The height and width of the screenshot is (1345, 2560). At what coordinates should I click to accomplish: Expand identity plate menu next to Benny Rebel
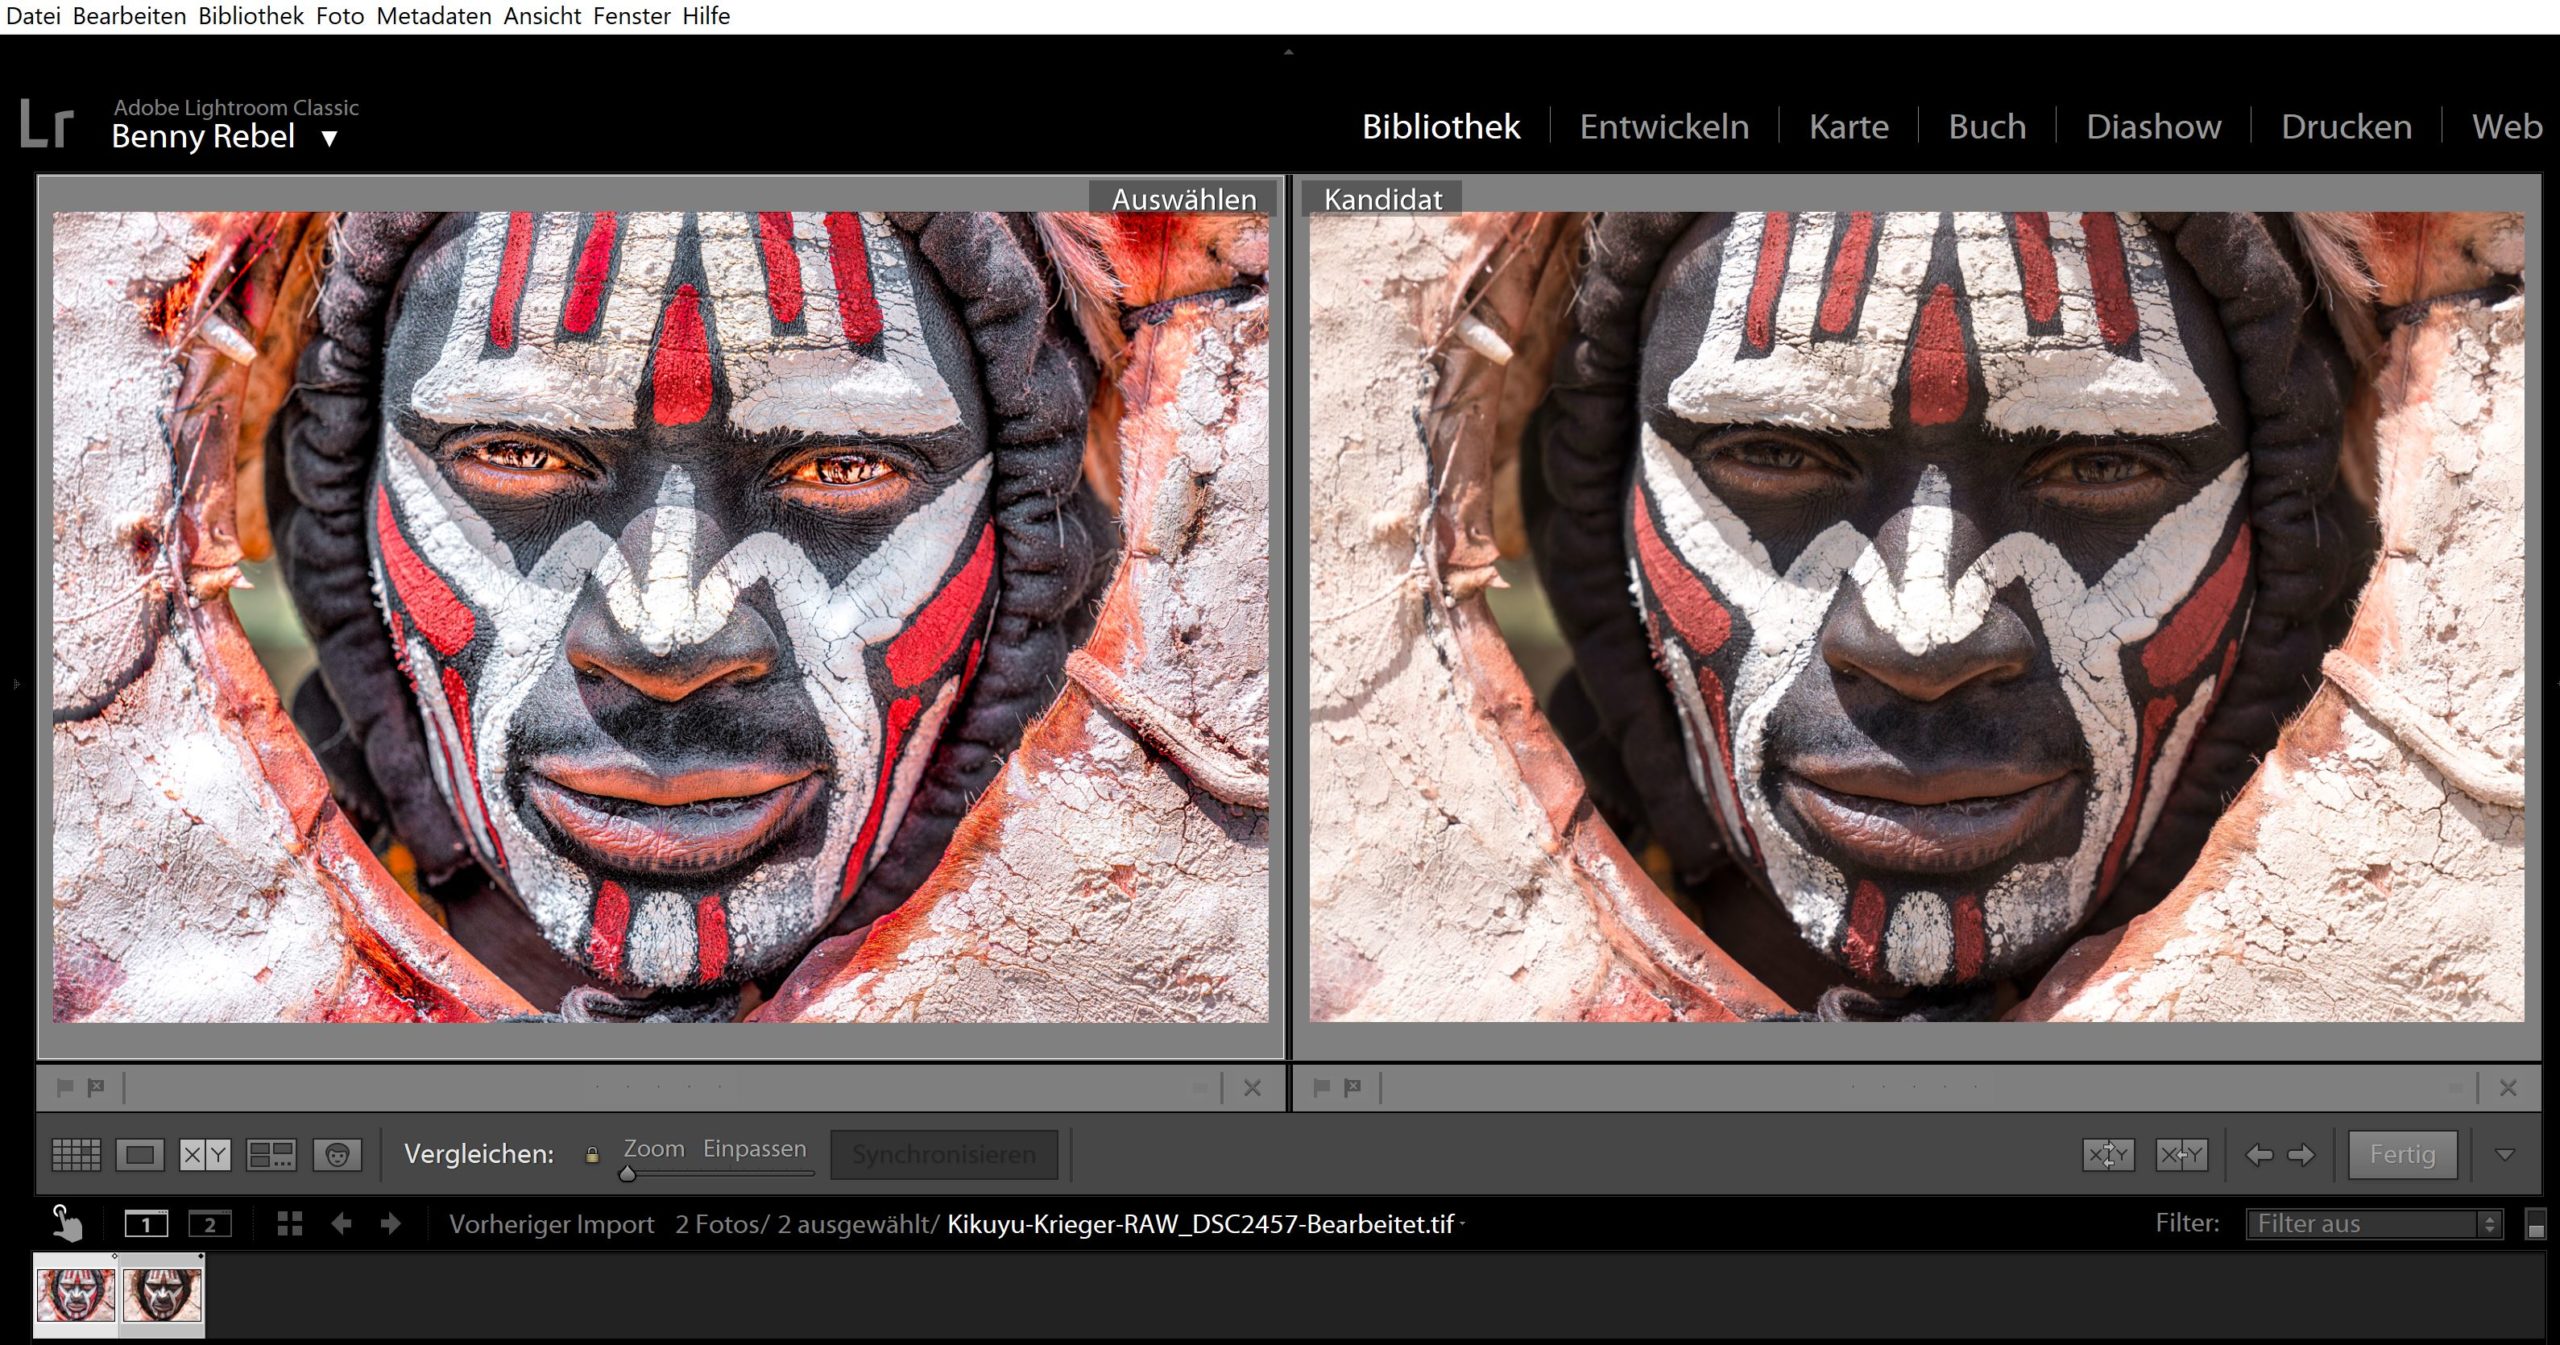pos(329,138)
